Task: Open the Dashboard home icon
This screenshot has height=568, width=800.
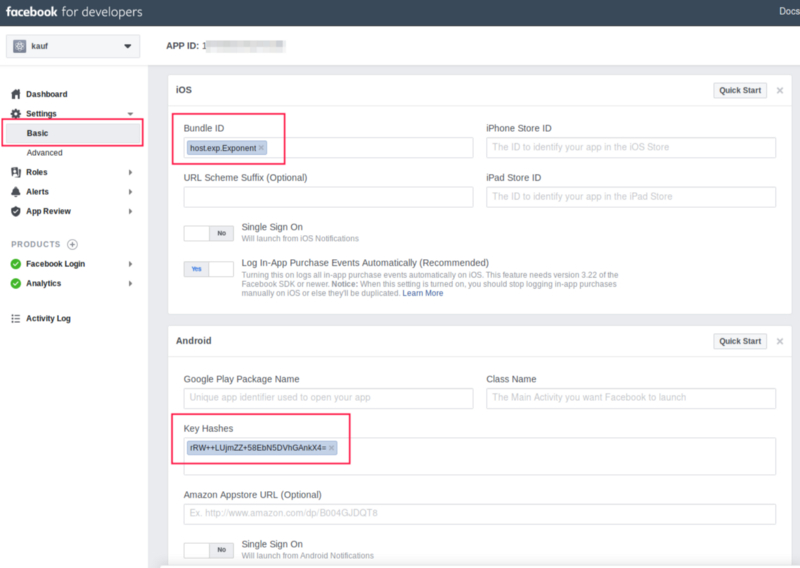Action: tap(16, 94)
